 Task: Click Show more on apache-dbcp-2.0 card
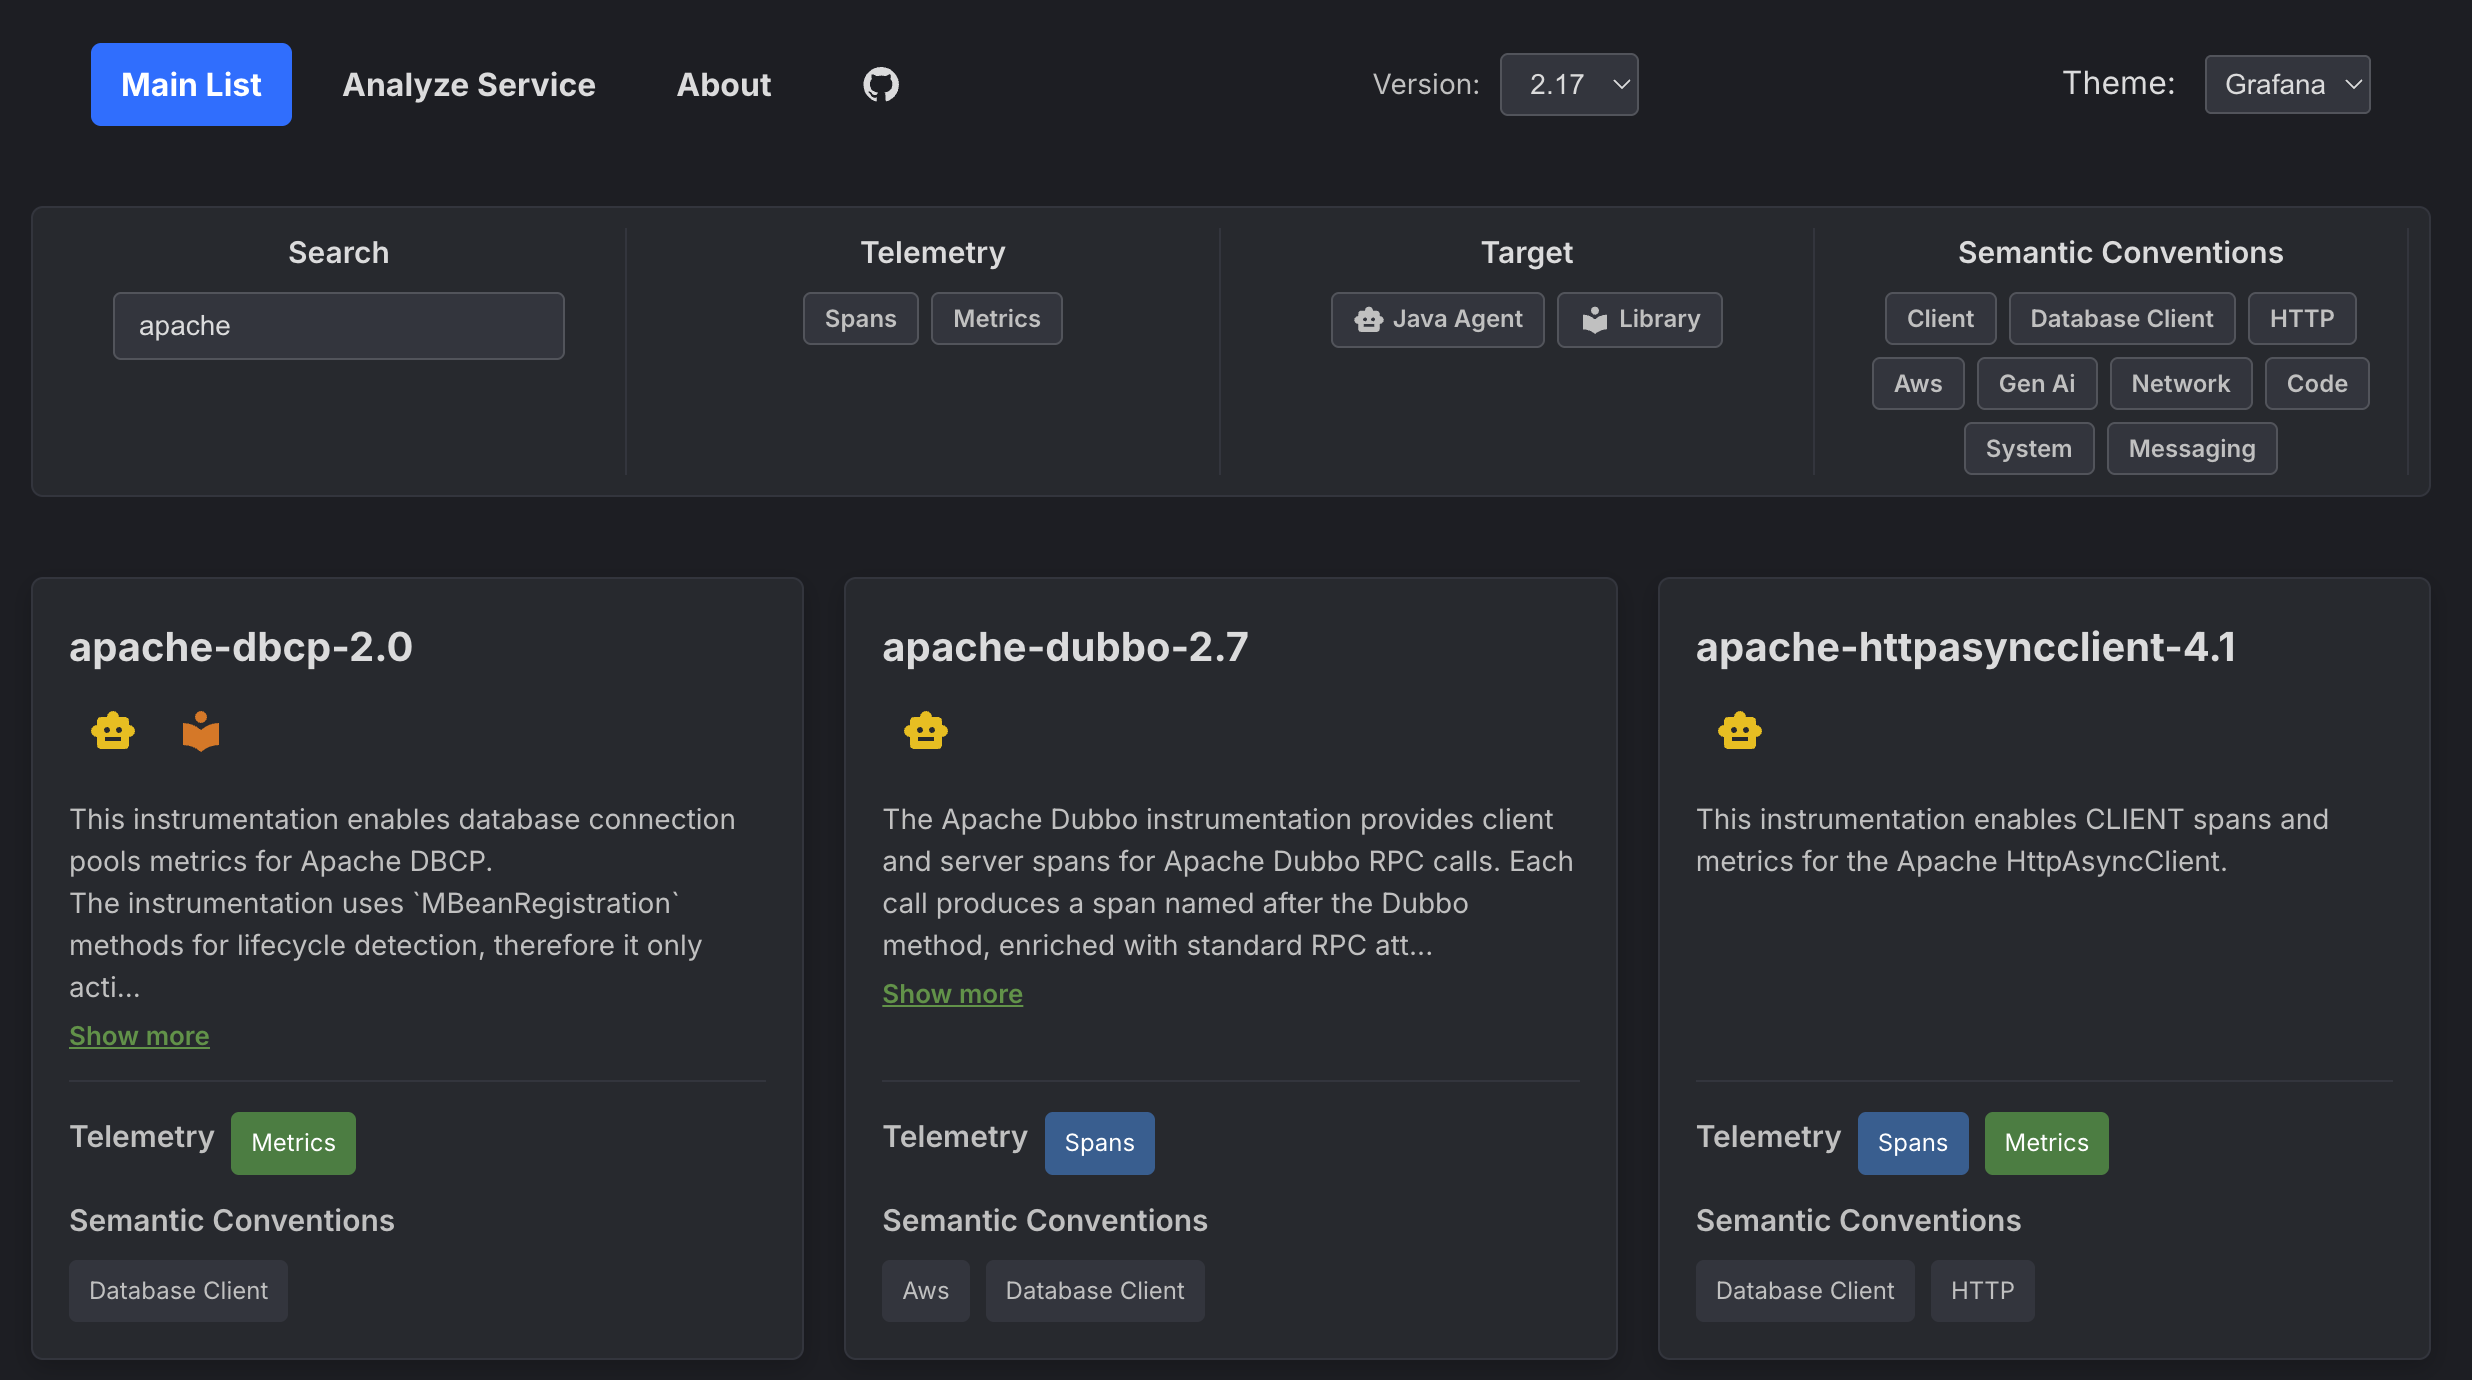[138, 1035]
